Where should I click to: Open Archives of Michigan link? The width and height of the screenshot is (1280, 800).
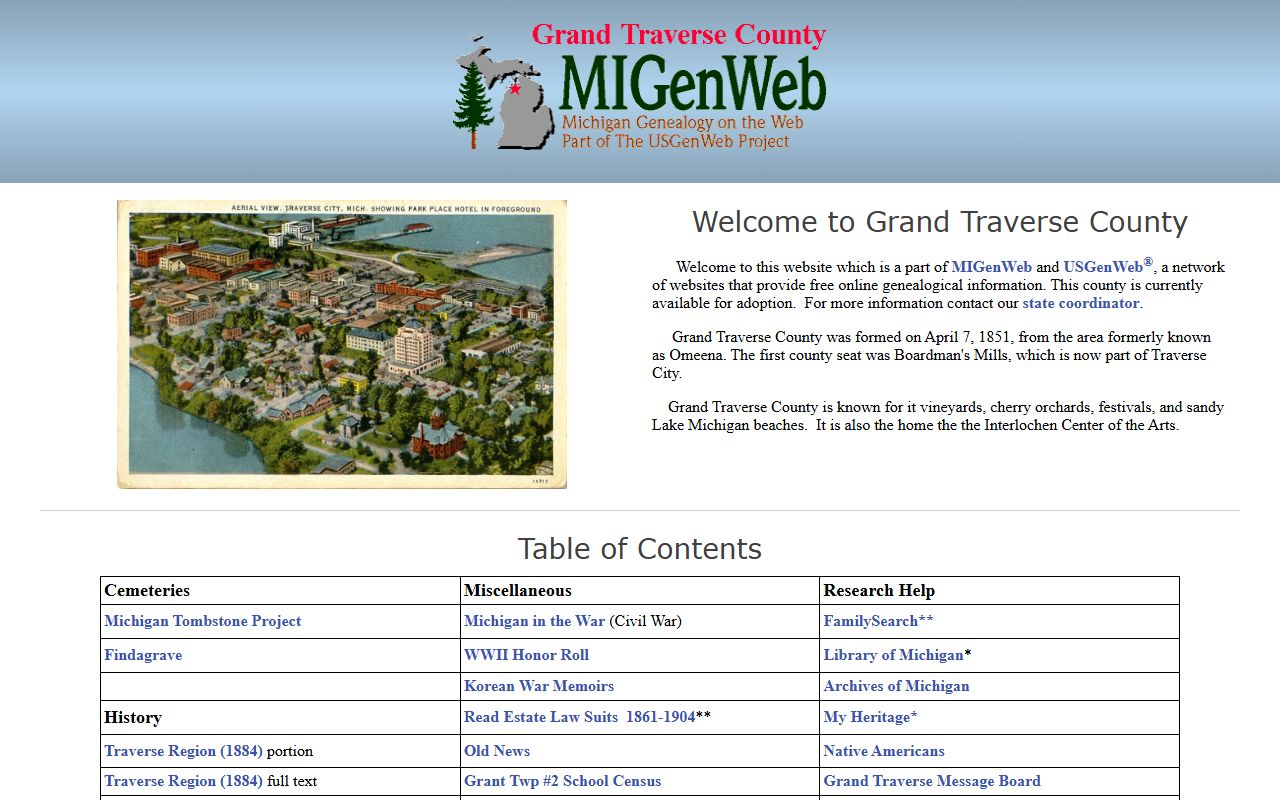[896, 686]
